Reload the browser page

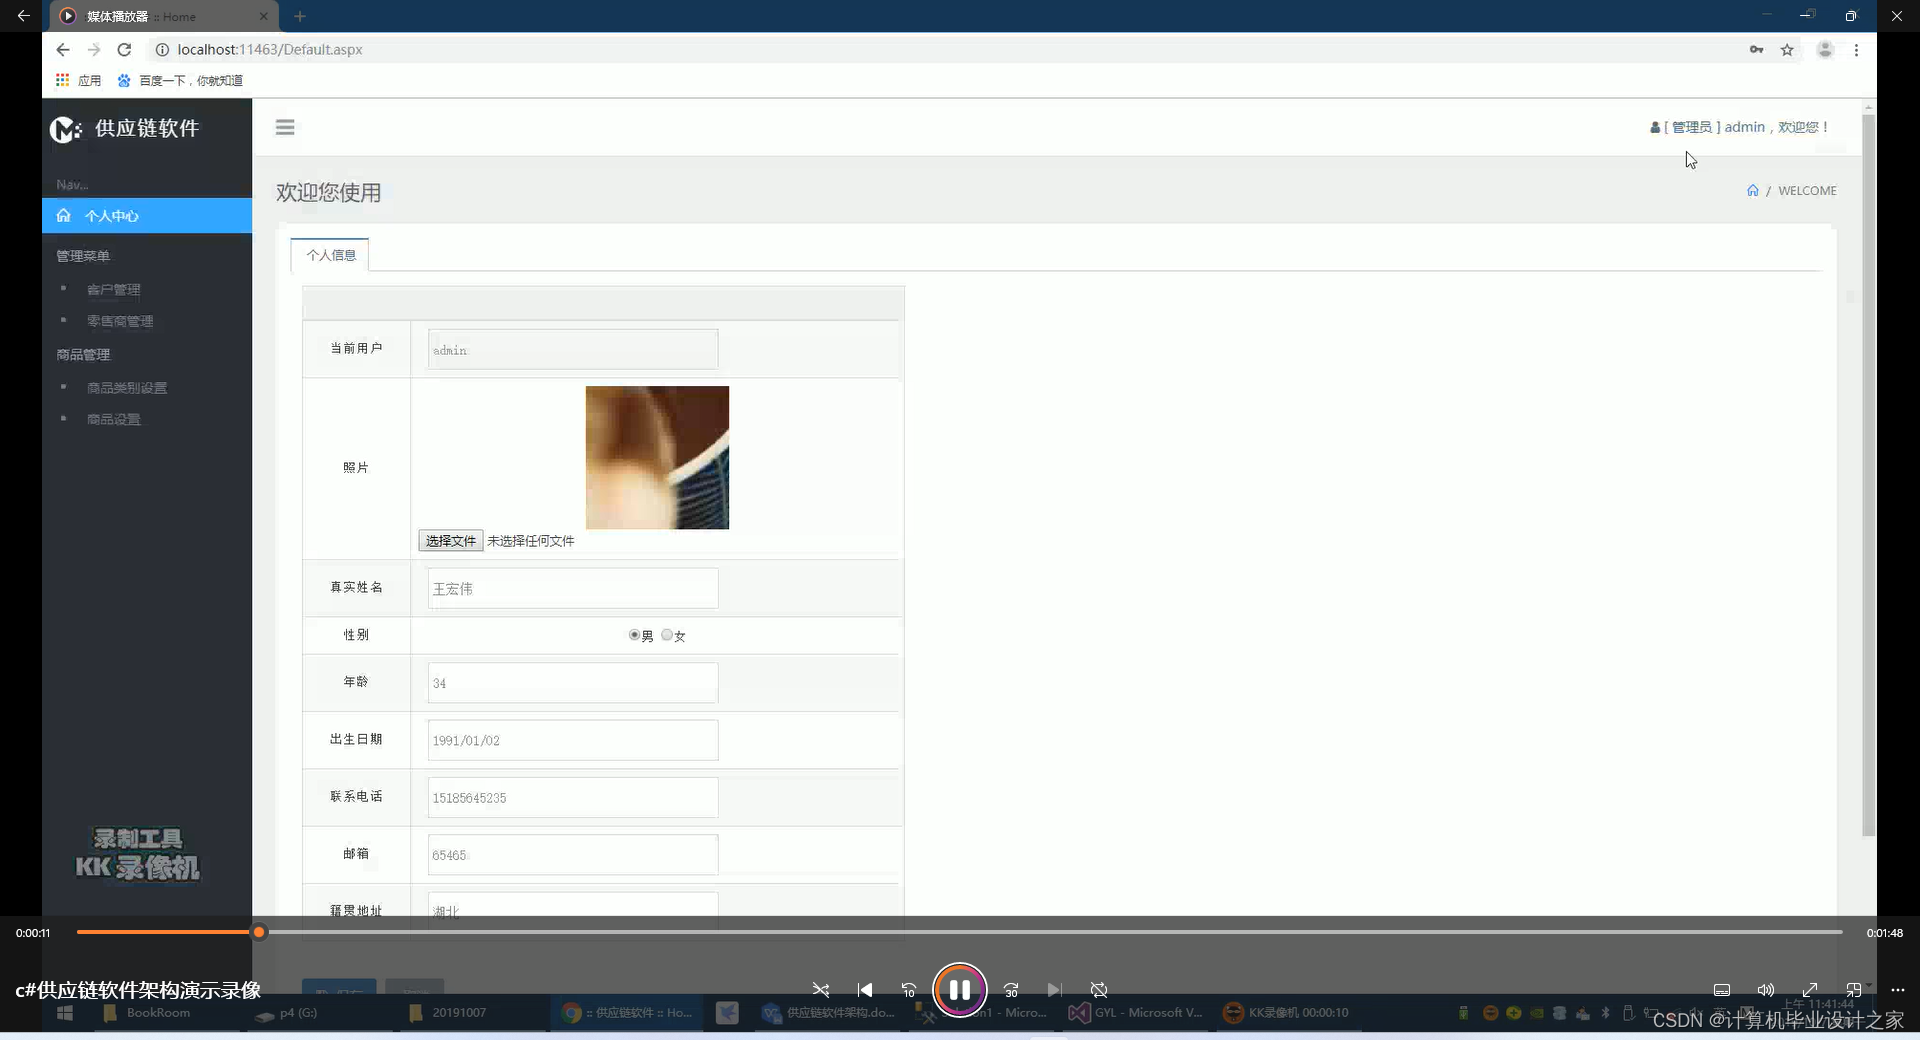[x=124, y=50]
